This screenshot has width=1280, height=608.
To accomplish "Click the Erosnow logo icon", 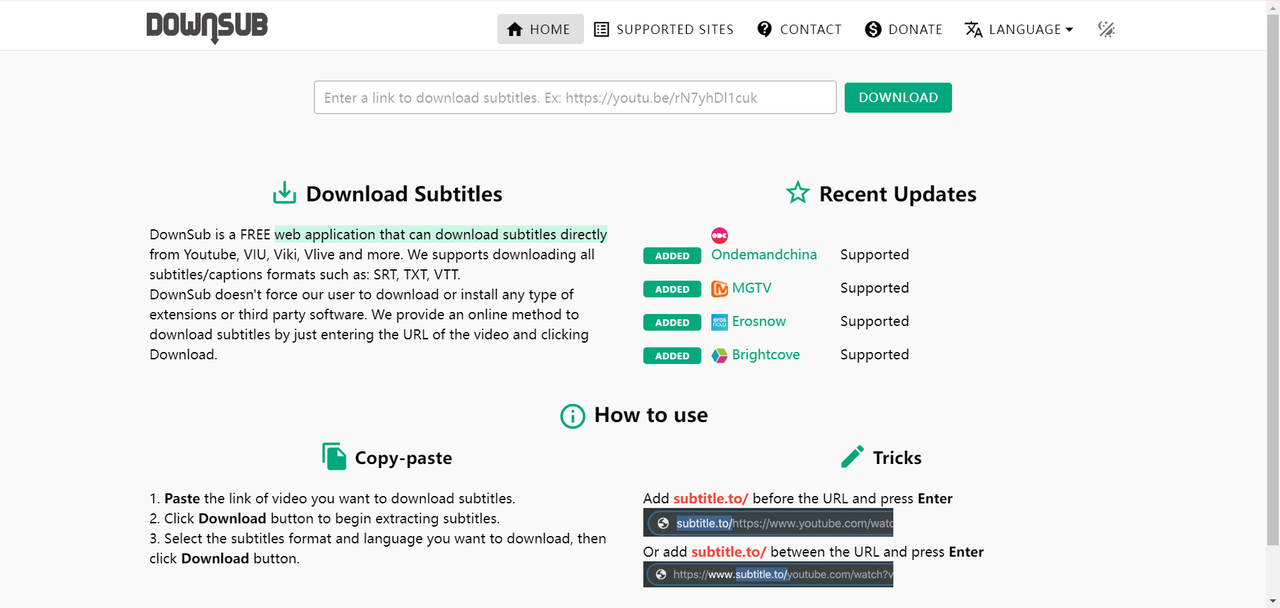I will (x=720, y=322).
